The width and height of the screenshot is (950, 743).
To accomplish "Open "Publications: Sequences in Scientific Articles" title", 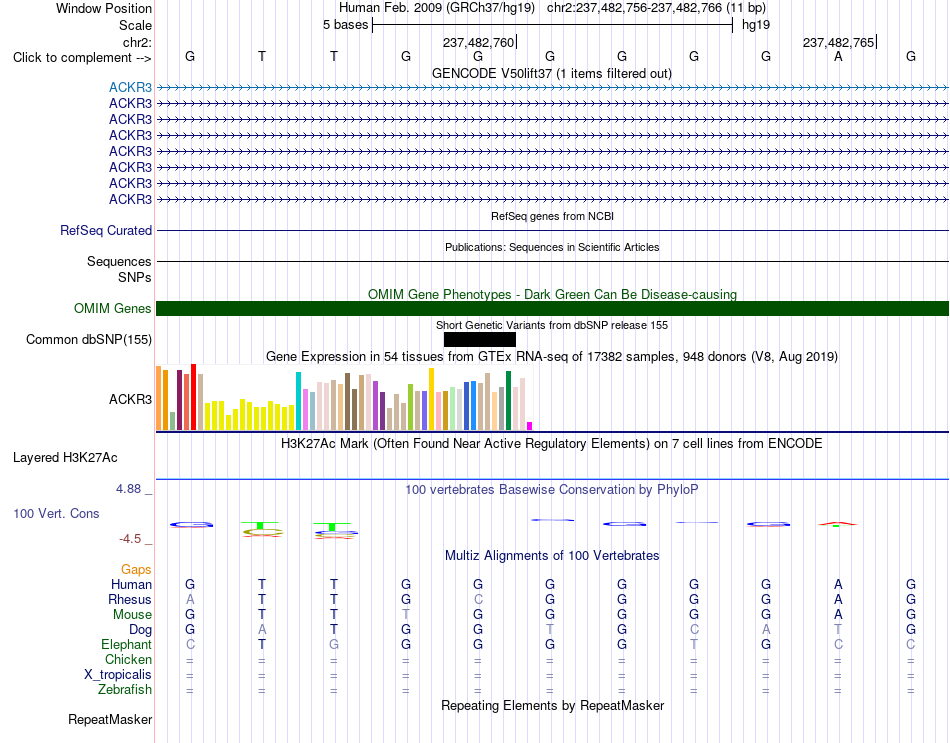I will [x=552, y=247].
